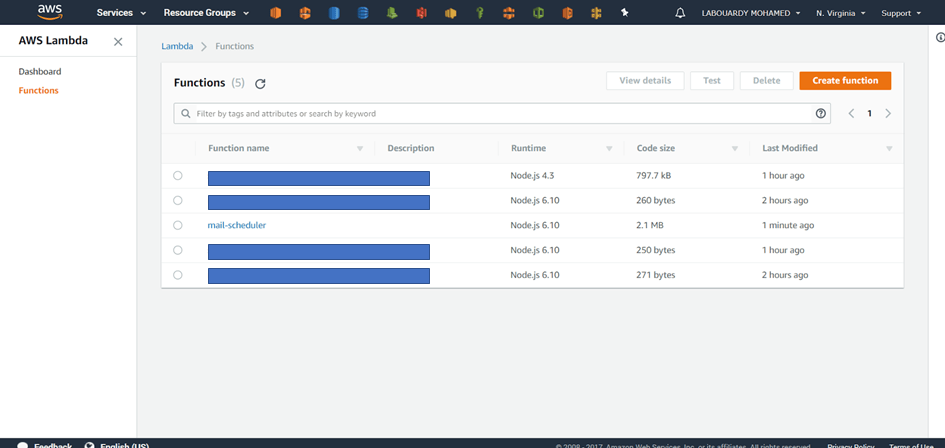Click the 2.1 MB code size cell

coord(650,225)
